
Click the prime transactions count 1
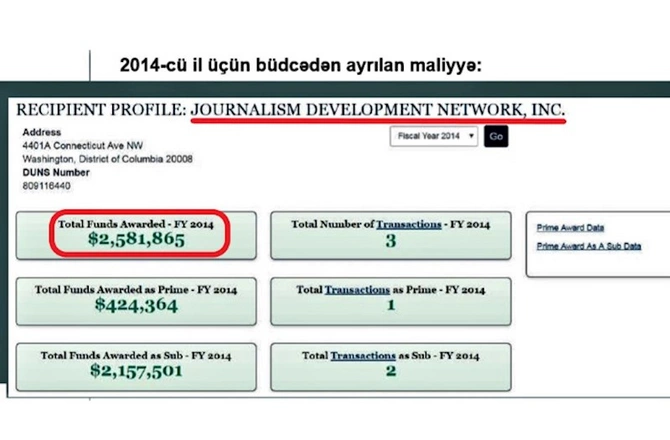(x=391, y=305)
